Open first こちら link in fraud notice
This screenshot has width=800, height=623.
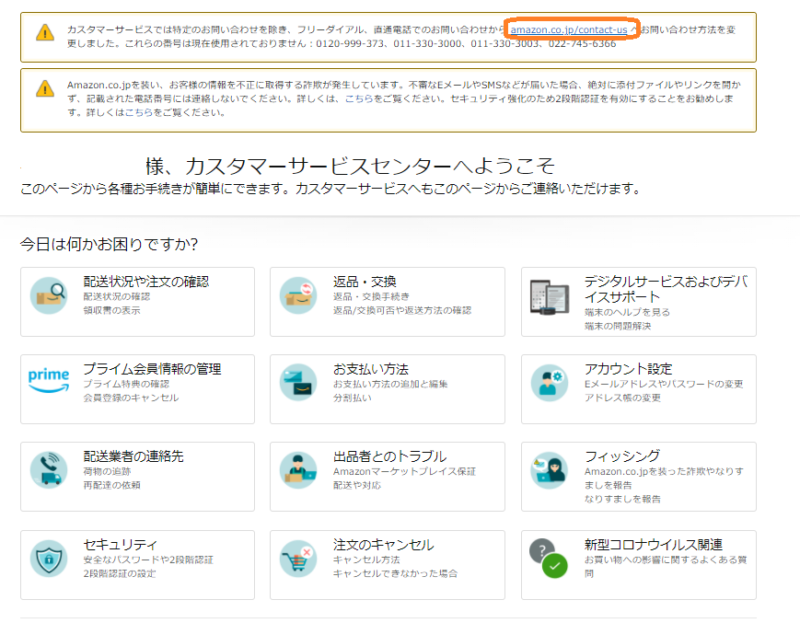pyautogui.click(x=359, y=98)
